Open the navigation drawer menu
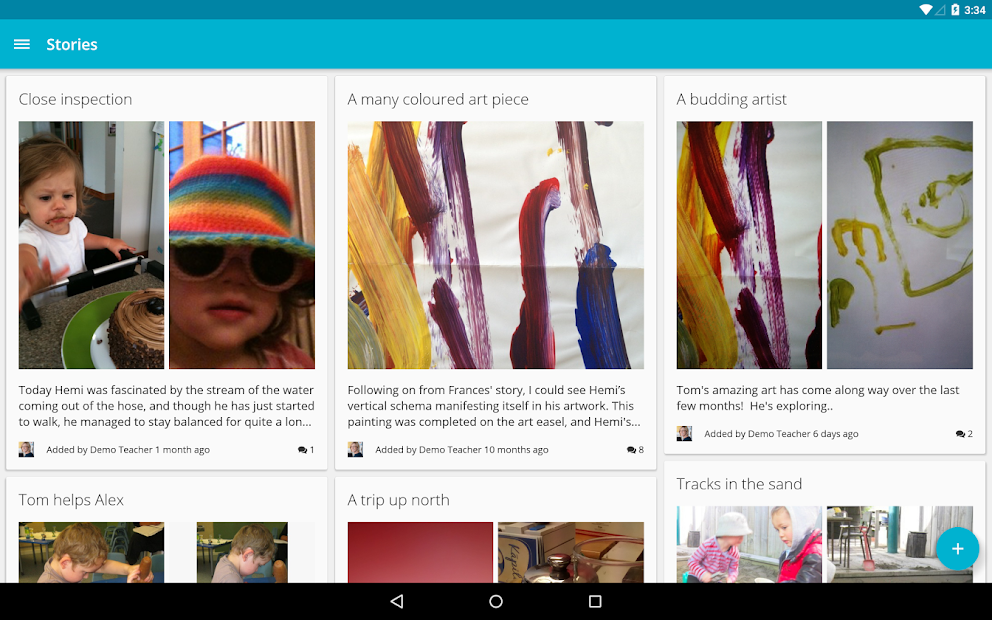Screen dimensions: 992x620 pyautogui.click(x=21, y=44)
